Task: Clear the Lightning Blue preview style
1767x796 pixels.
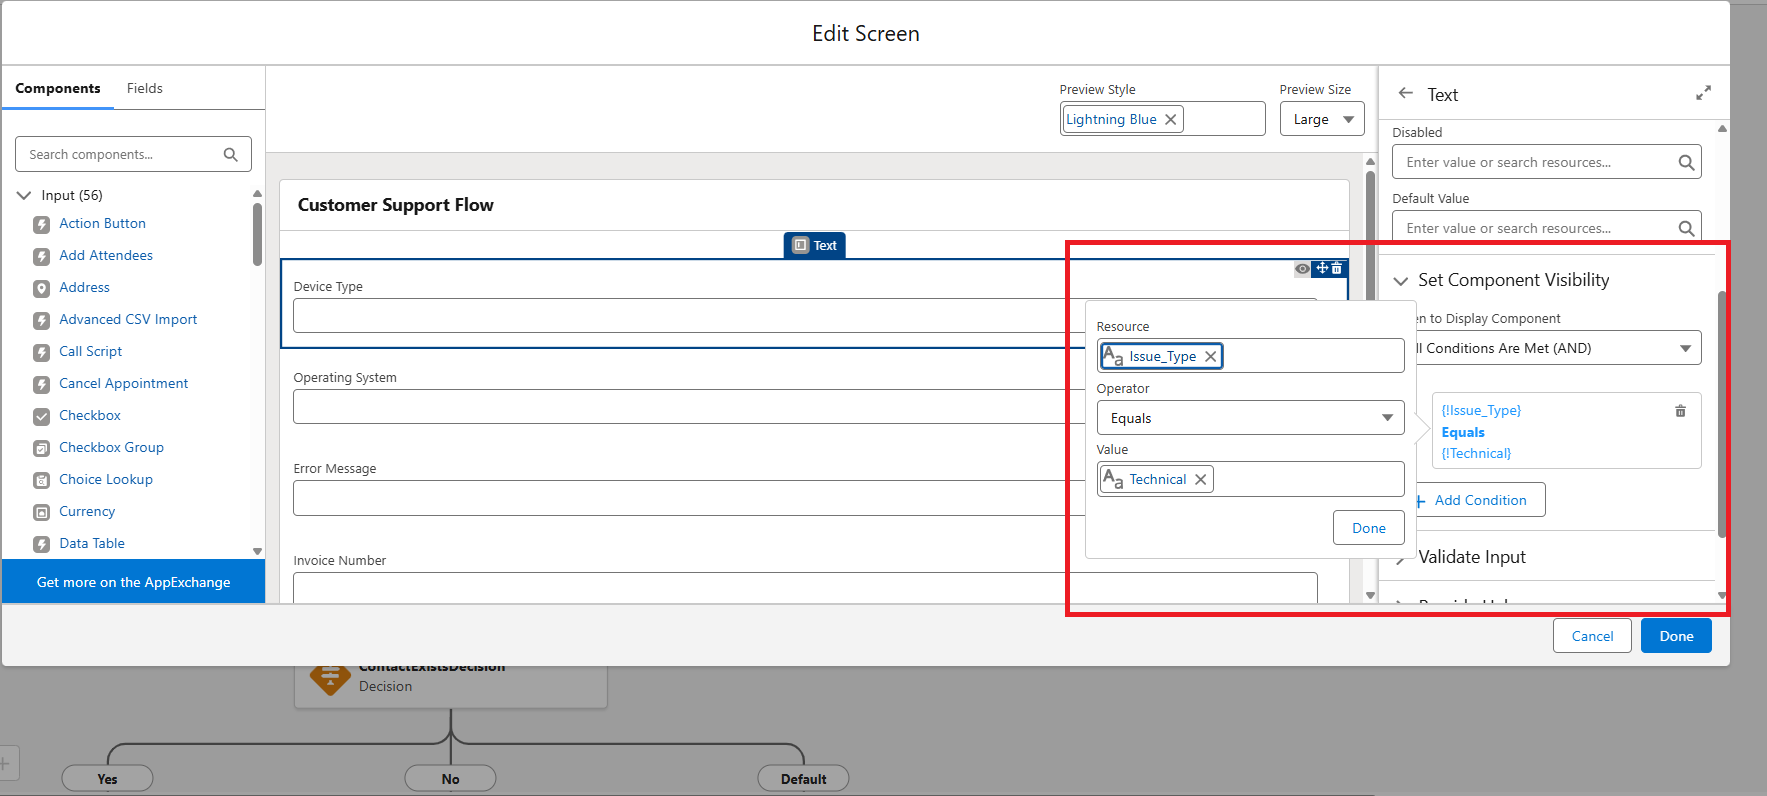Action: [1170, 120]
